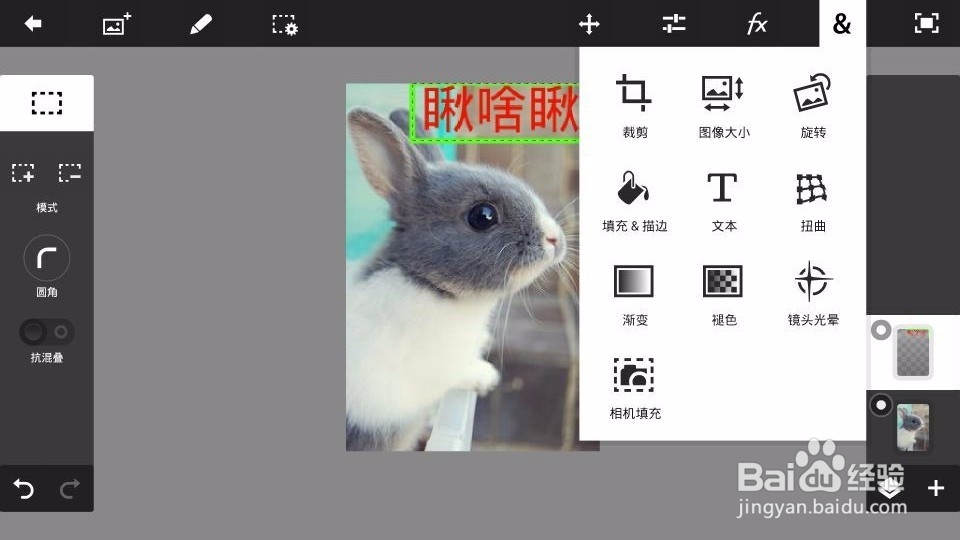Open 图像大小 image size option
This screenshot has width=960, height=540.
coord(724,106)
